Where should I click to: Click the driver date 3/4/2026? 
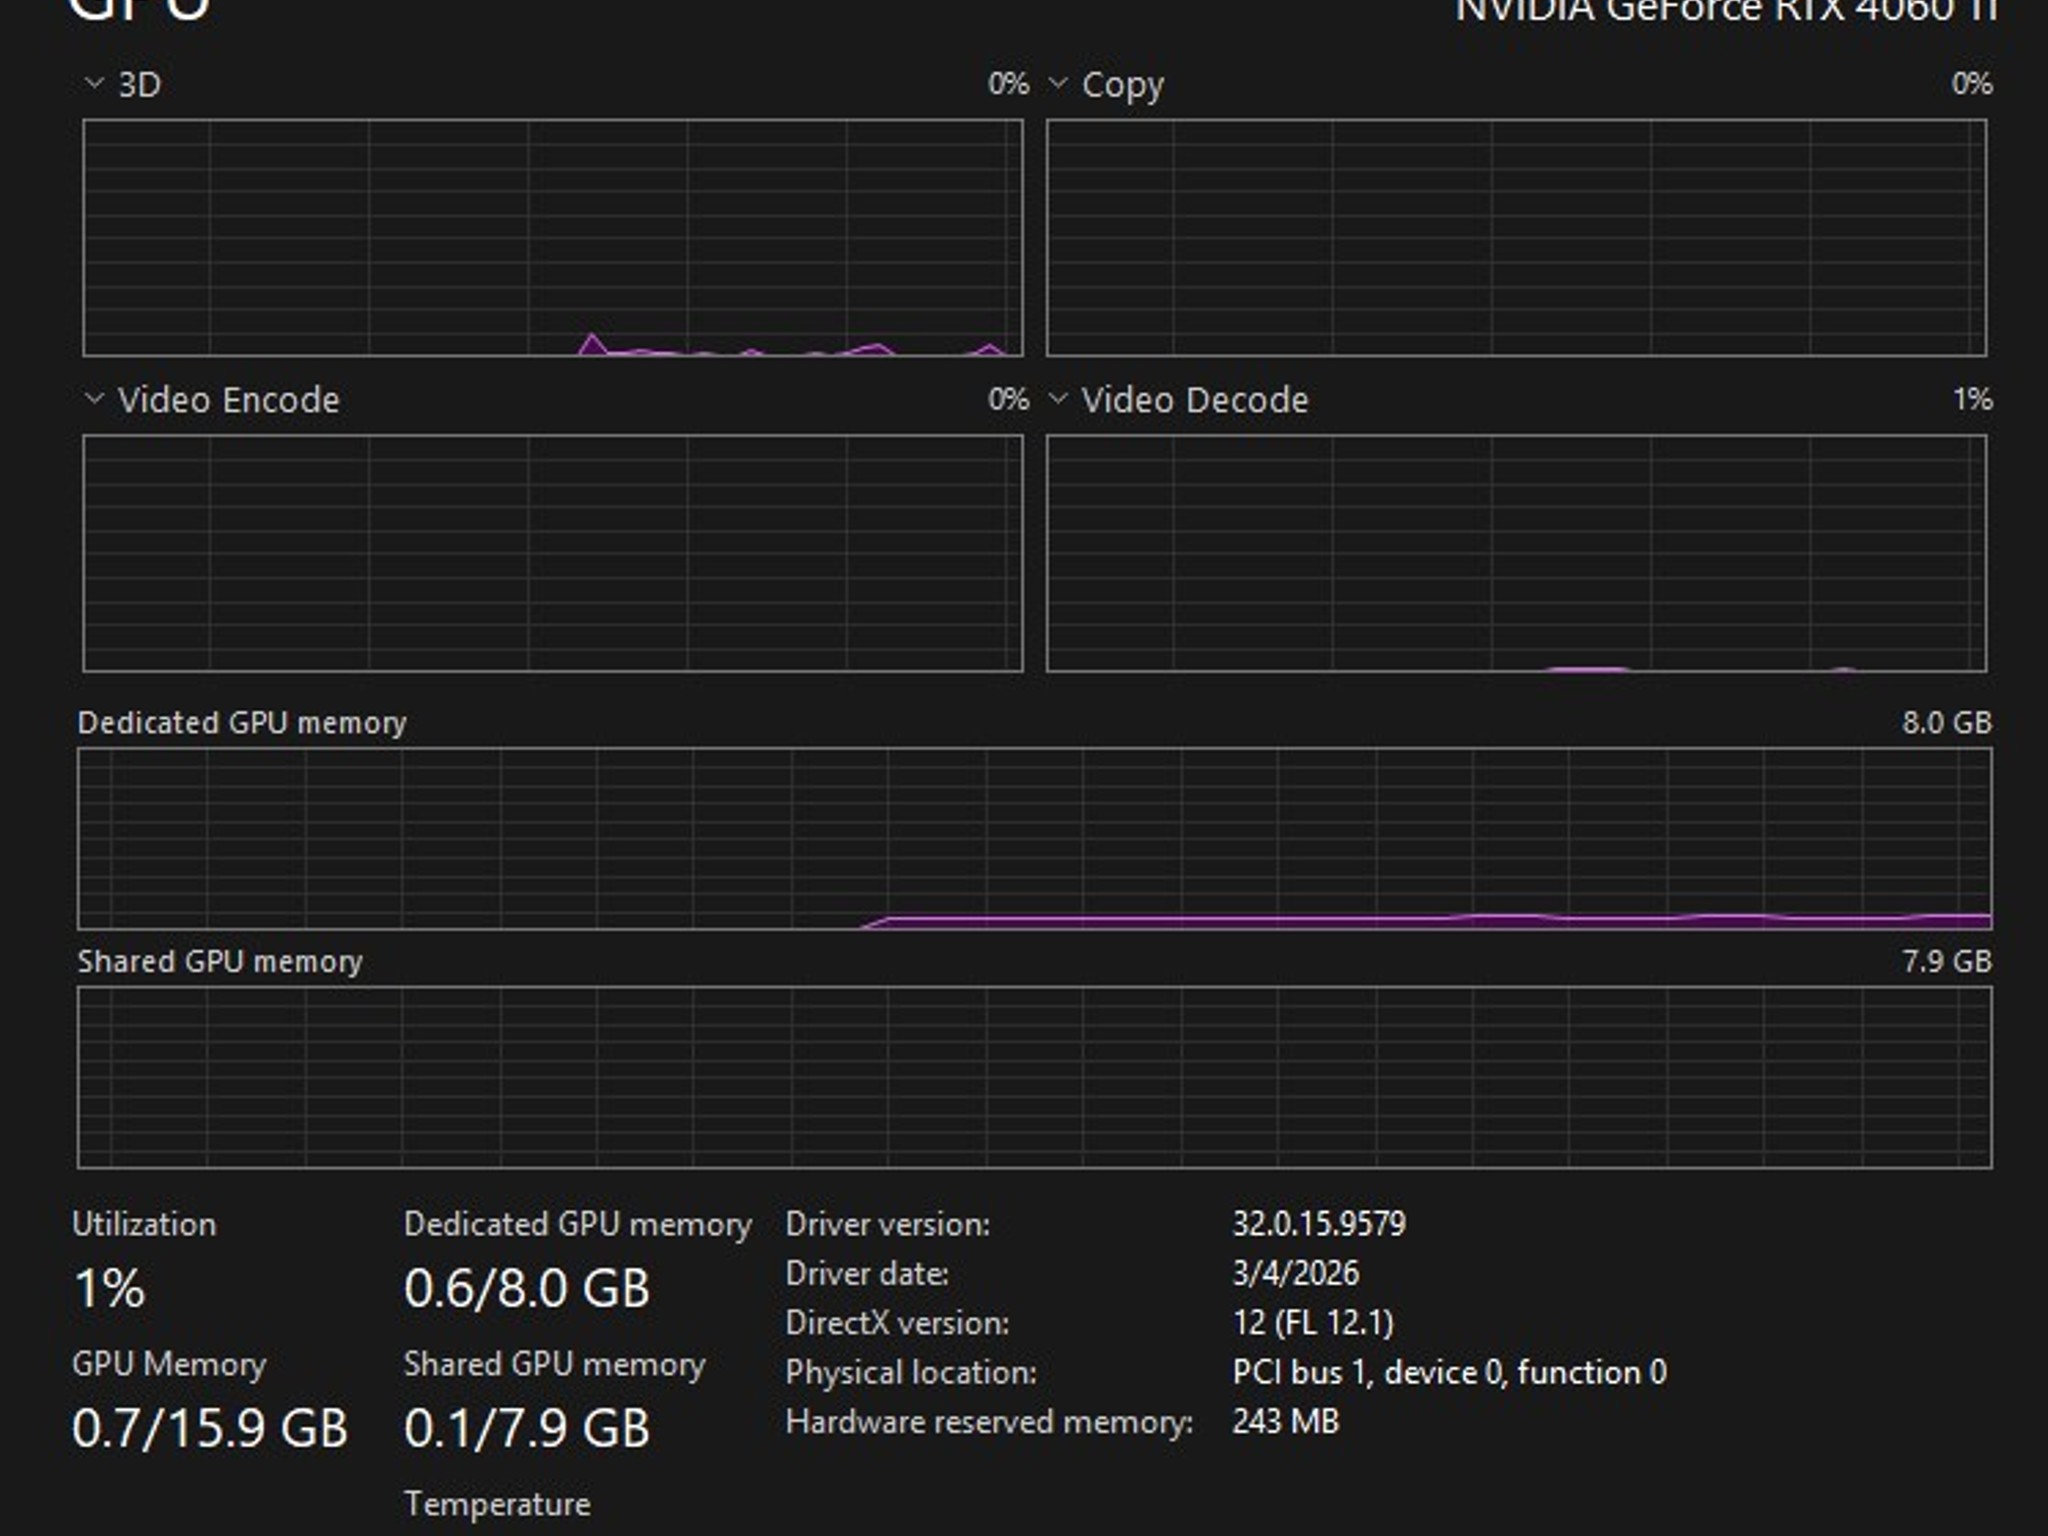pos(1296,1273)
